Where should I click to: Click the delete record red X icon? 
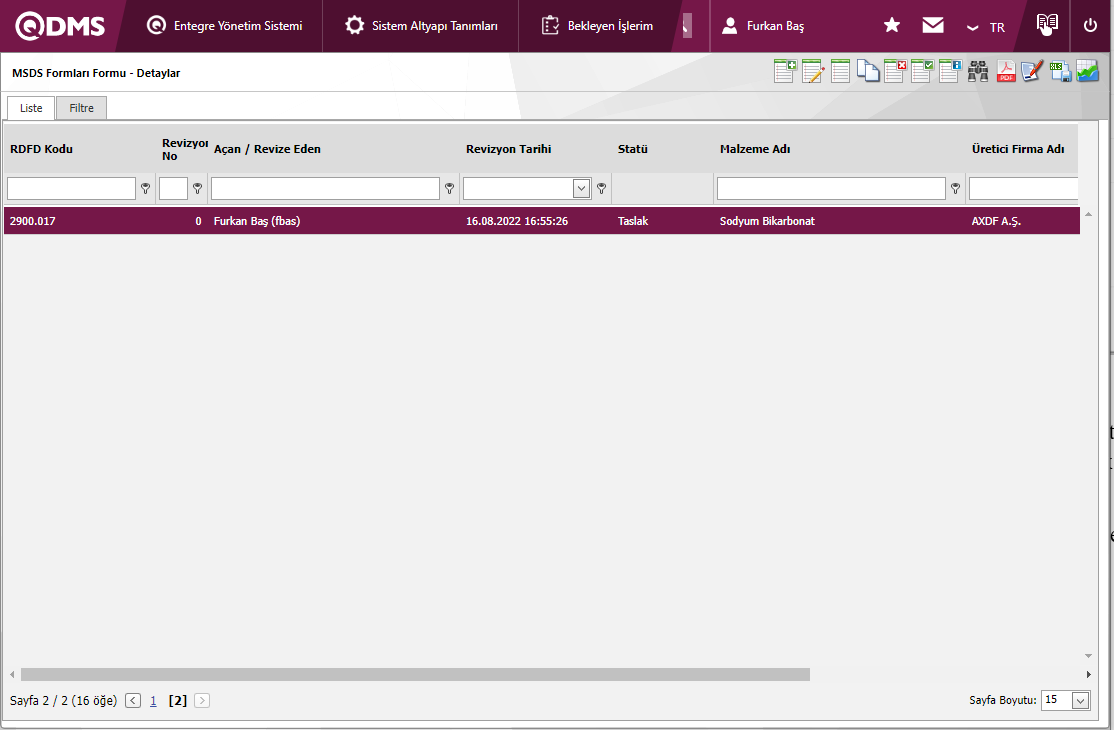(895, 71)
